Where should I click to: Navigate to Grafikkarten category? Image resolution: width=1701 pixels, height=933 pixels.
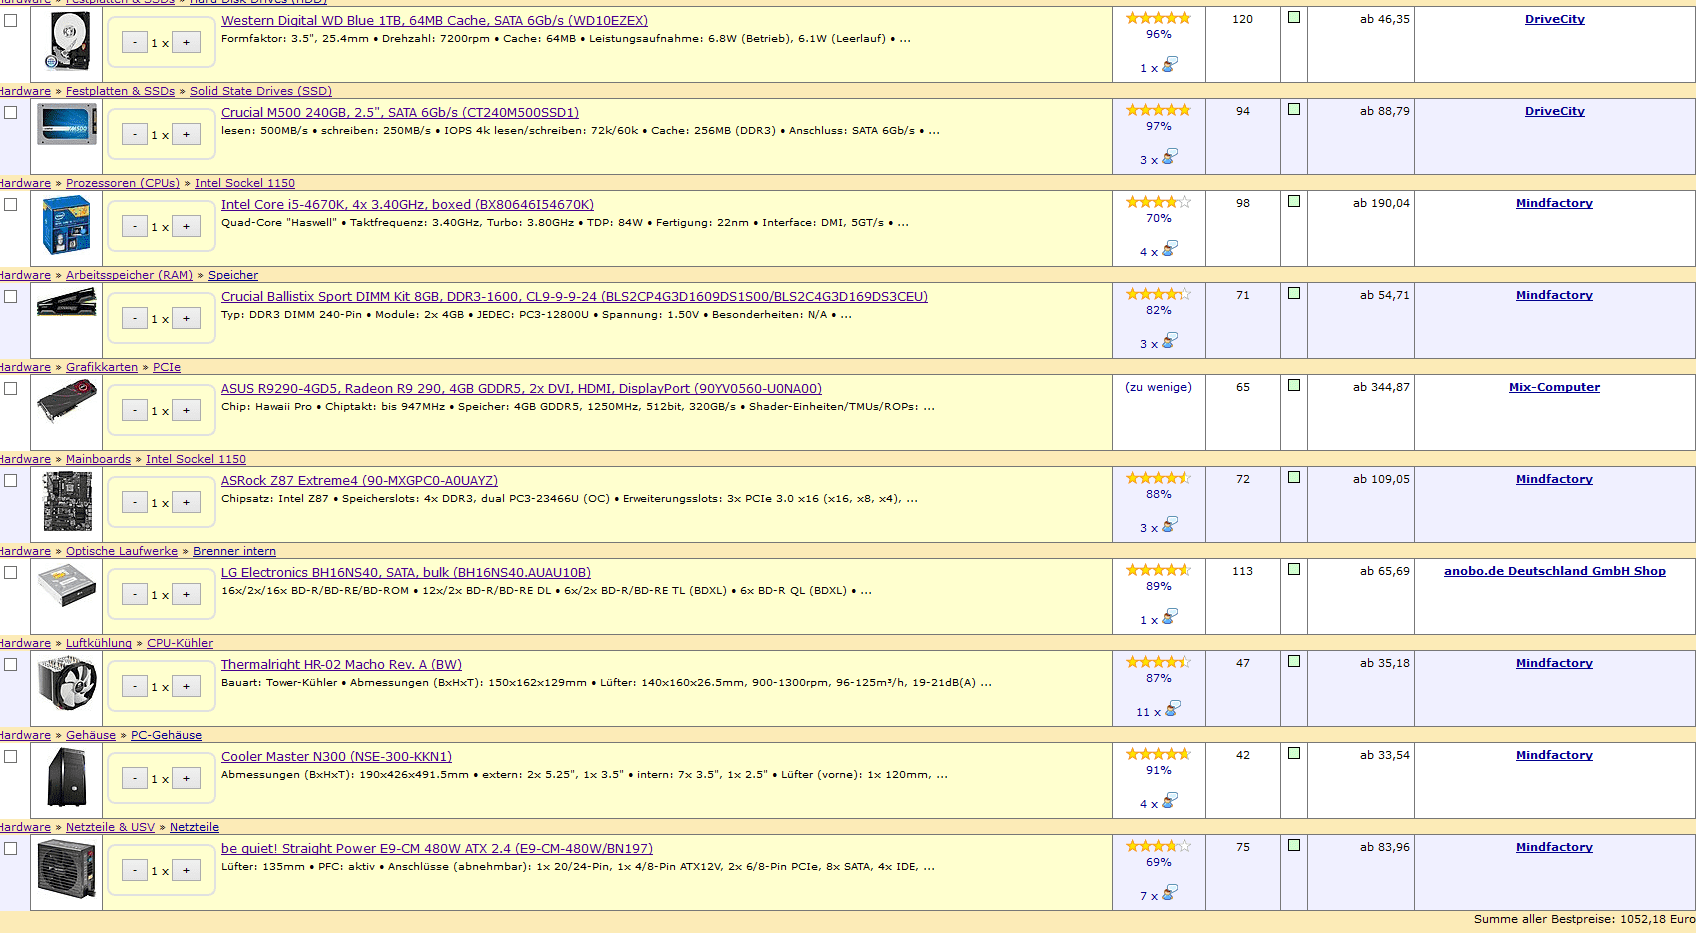102,367
